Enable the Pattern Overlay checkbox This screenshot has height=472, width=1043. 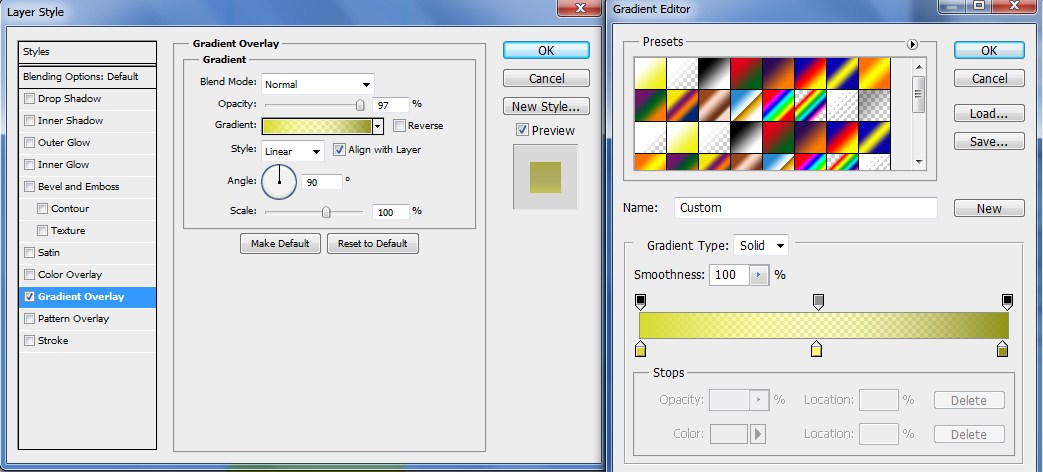29,318
